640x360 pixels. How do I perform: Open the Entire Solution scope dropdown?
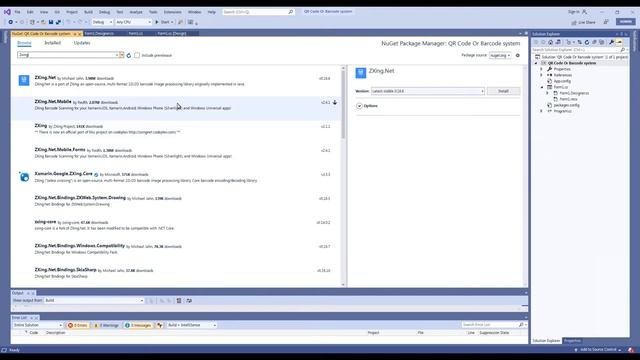38,325
